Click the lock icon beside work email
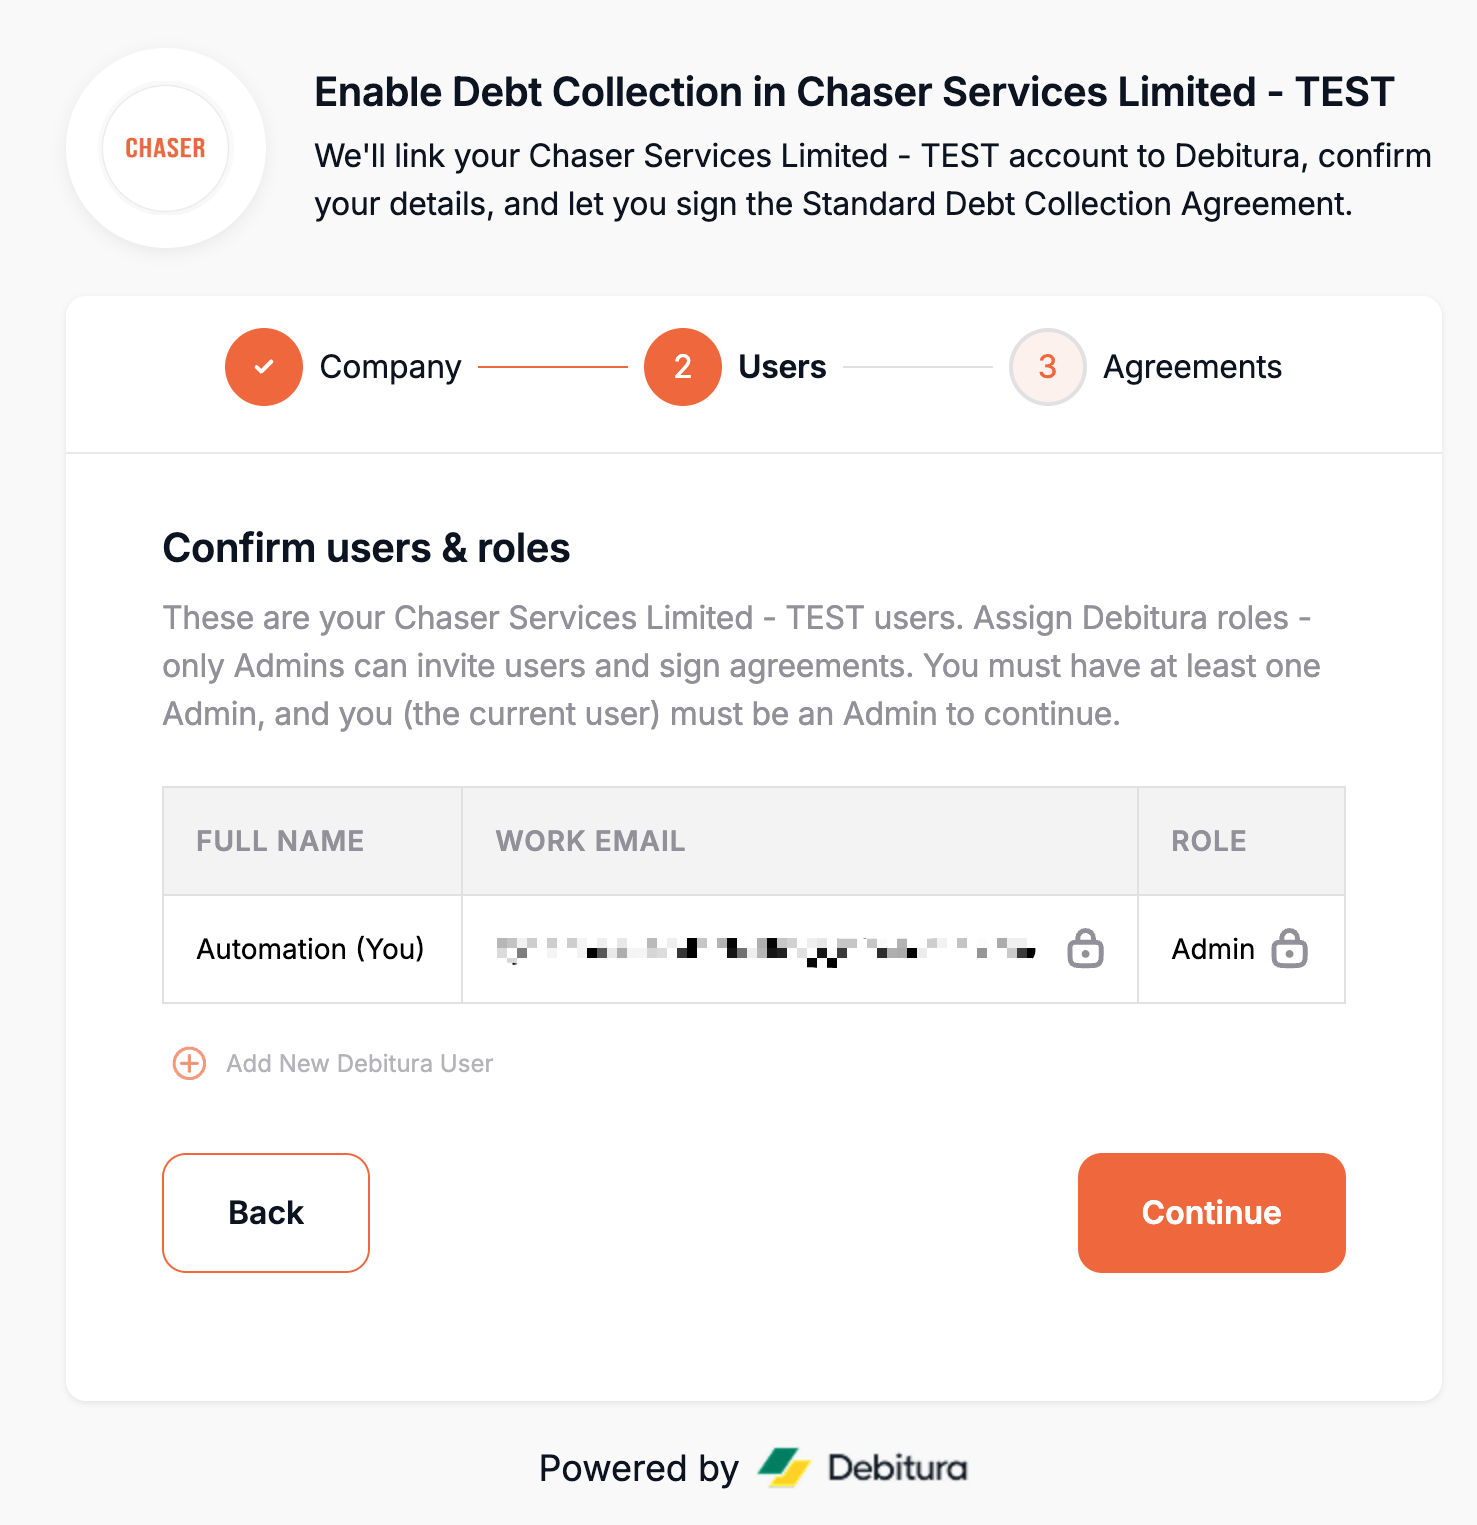Image resolution: width=1477 pixels, height=1525 pixels. pyautogui.click(x=1085, y=948)
